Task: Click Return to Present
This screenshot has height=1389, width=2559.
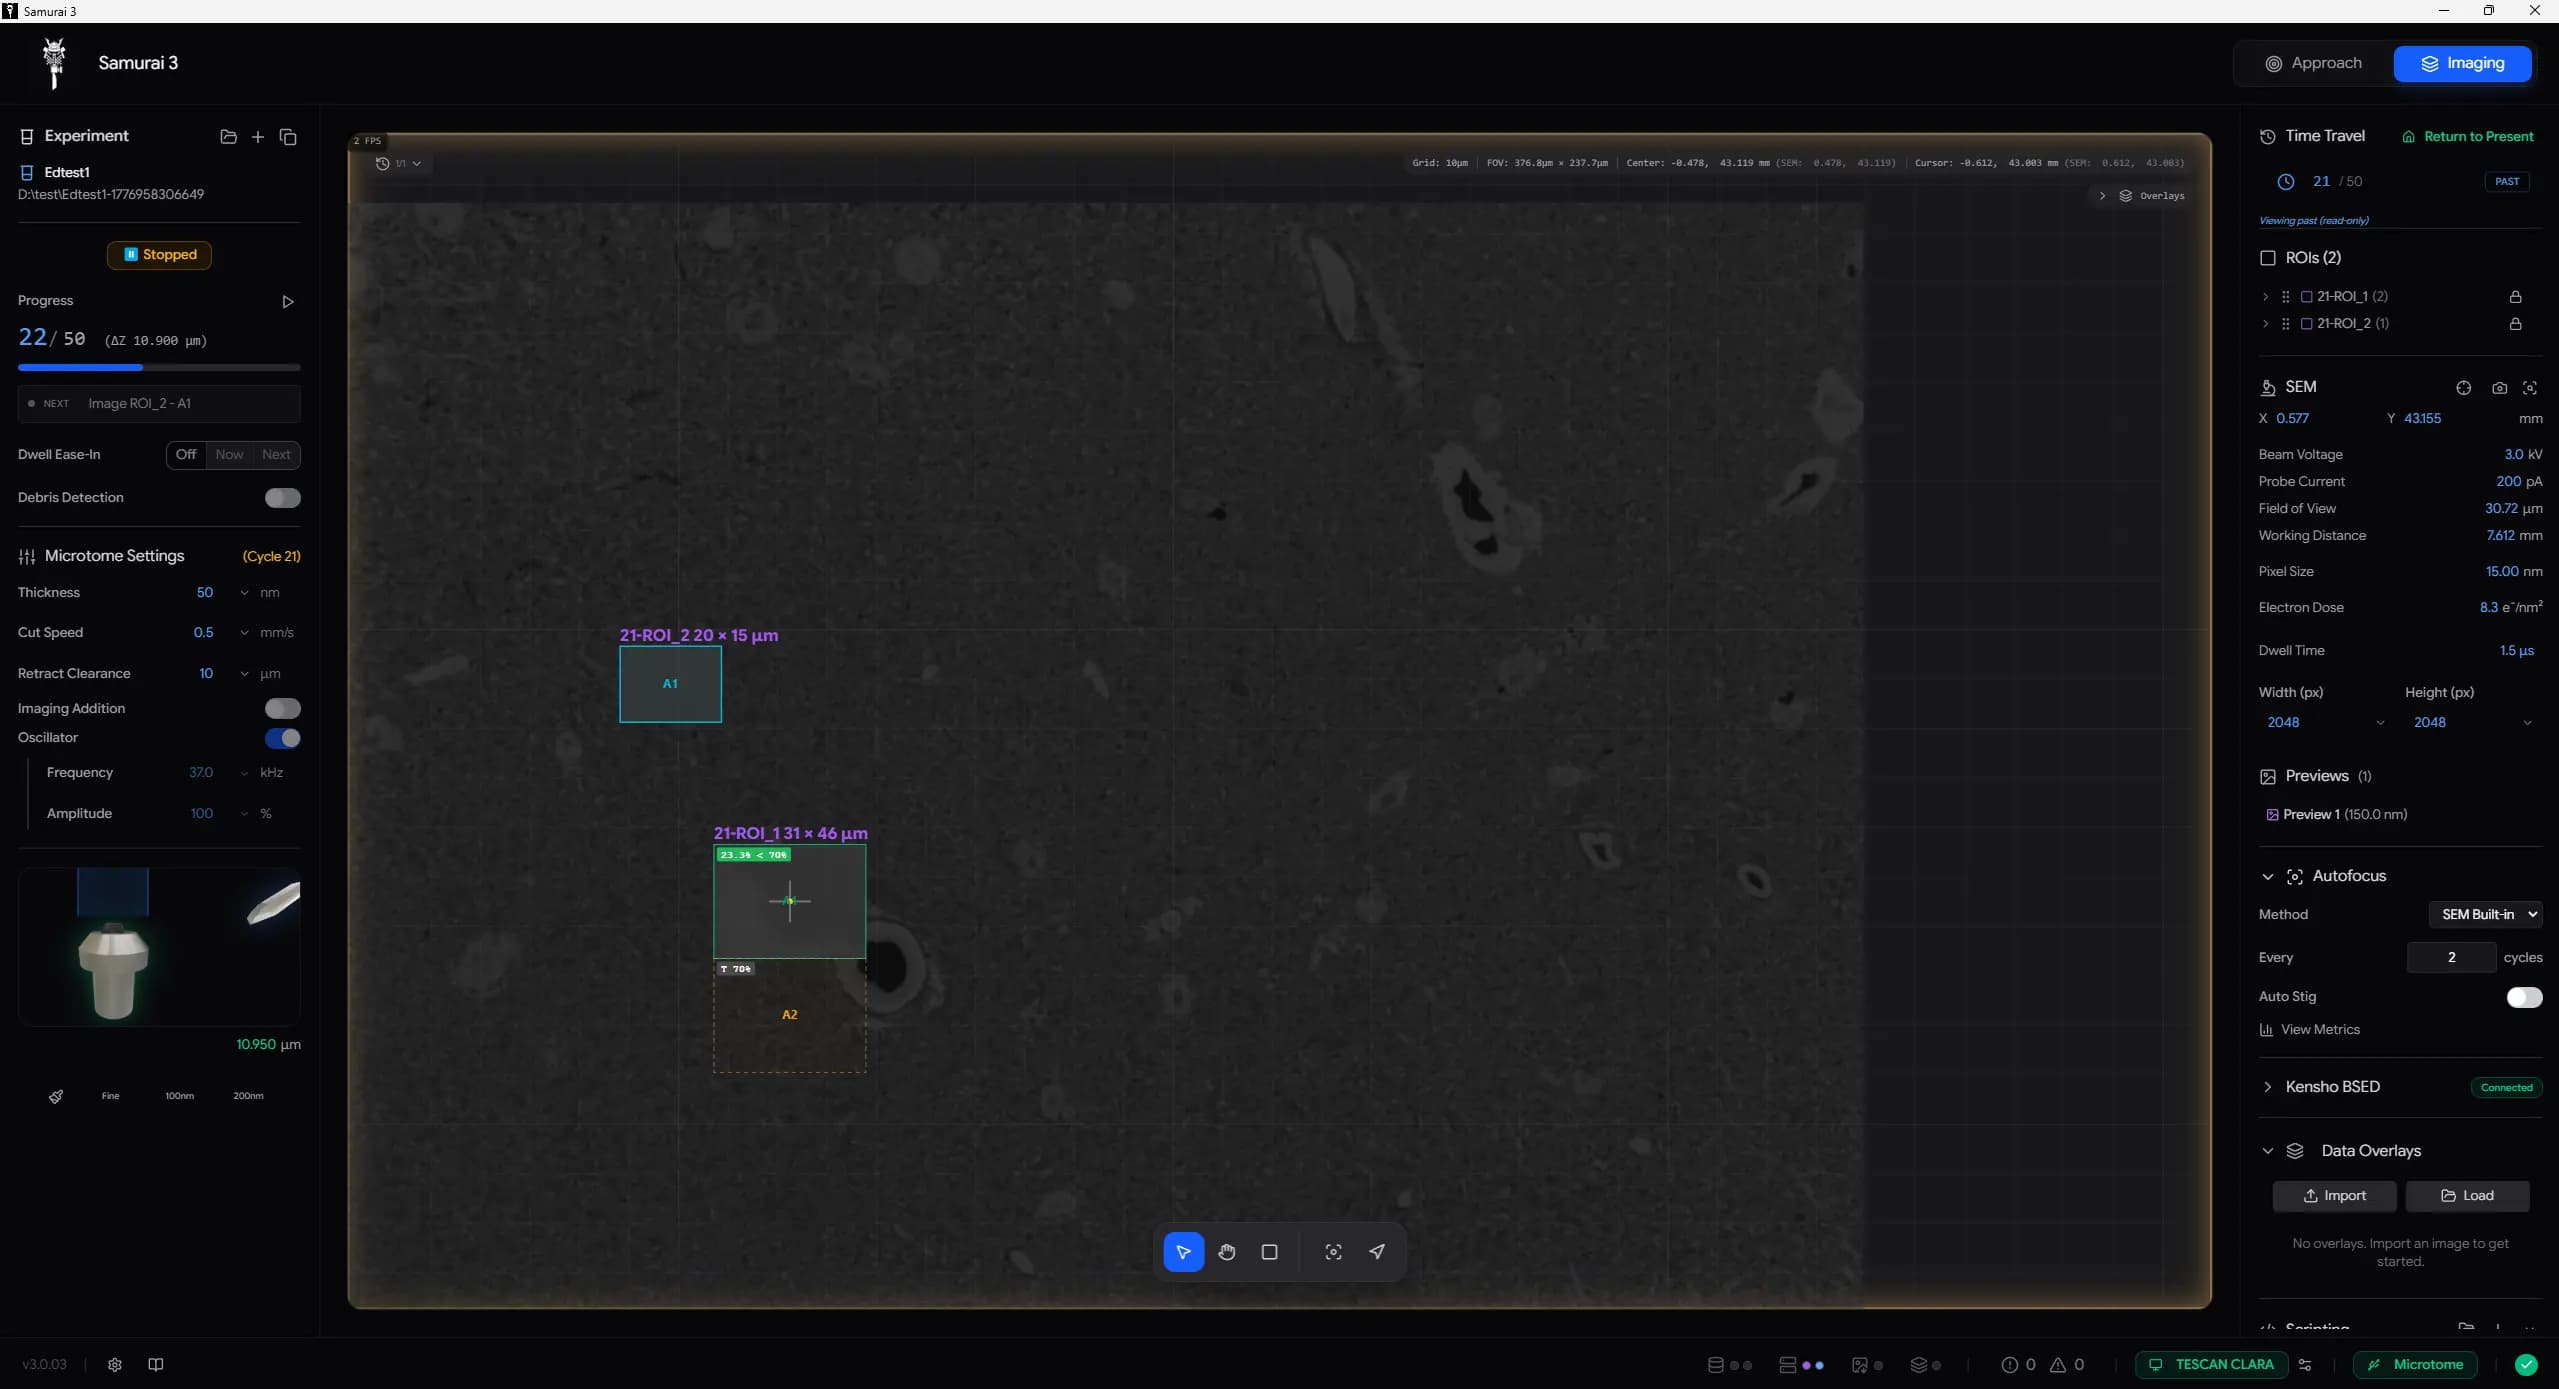Action: click(x=2468, y=137)
